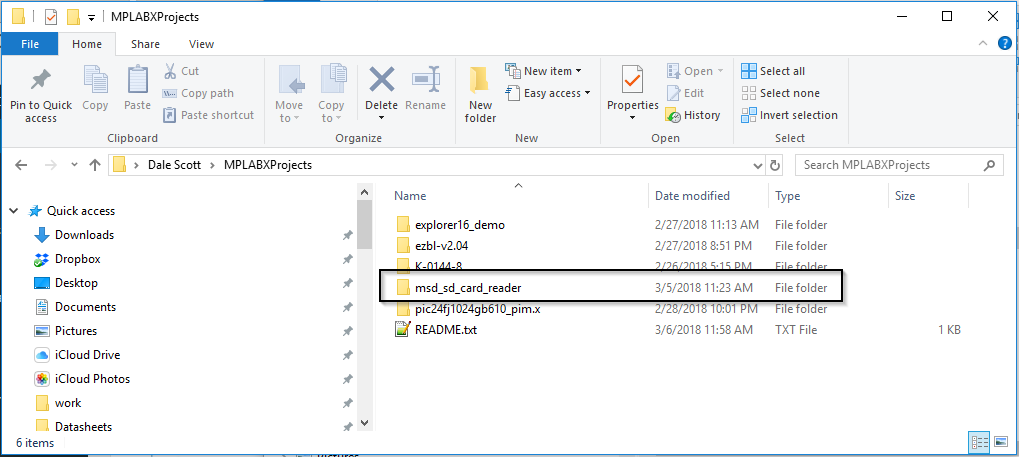Open iCloud Photos in navigation pane
The image size is (1019, 457).
pyautogui.click(x=92, y=379)
